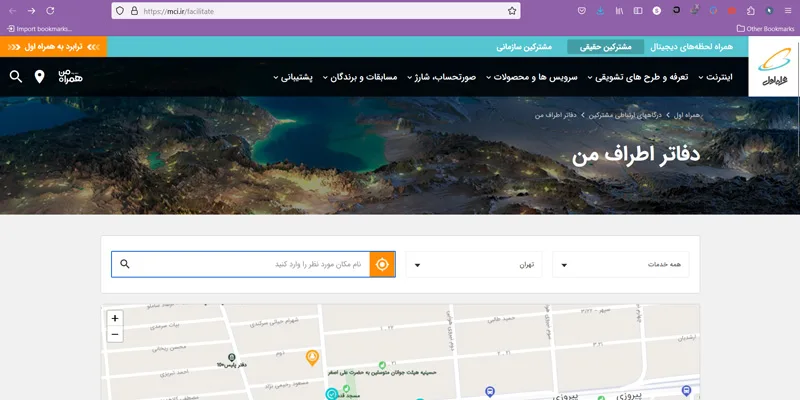Open the Other Bookmarks folder
Image resolution: width=800 pixels, height=400 pixels.
click(x=765, y=29)
